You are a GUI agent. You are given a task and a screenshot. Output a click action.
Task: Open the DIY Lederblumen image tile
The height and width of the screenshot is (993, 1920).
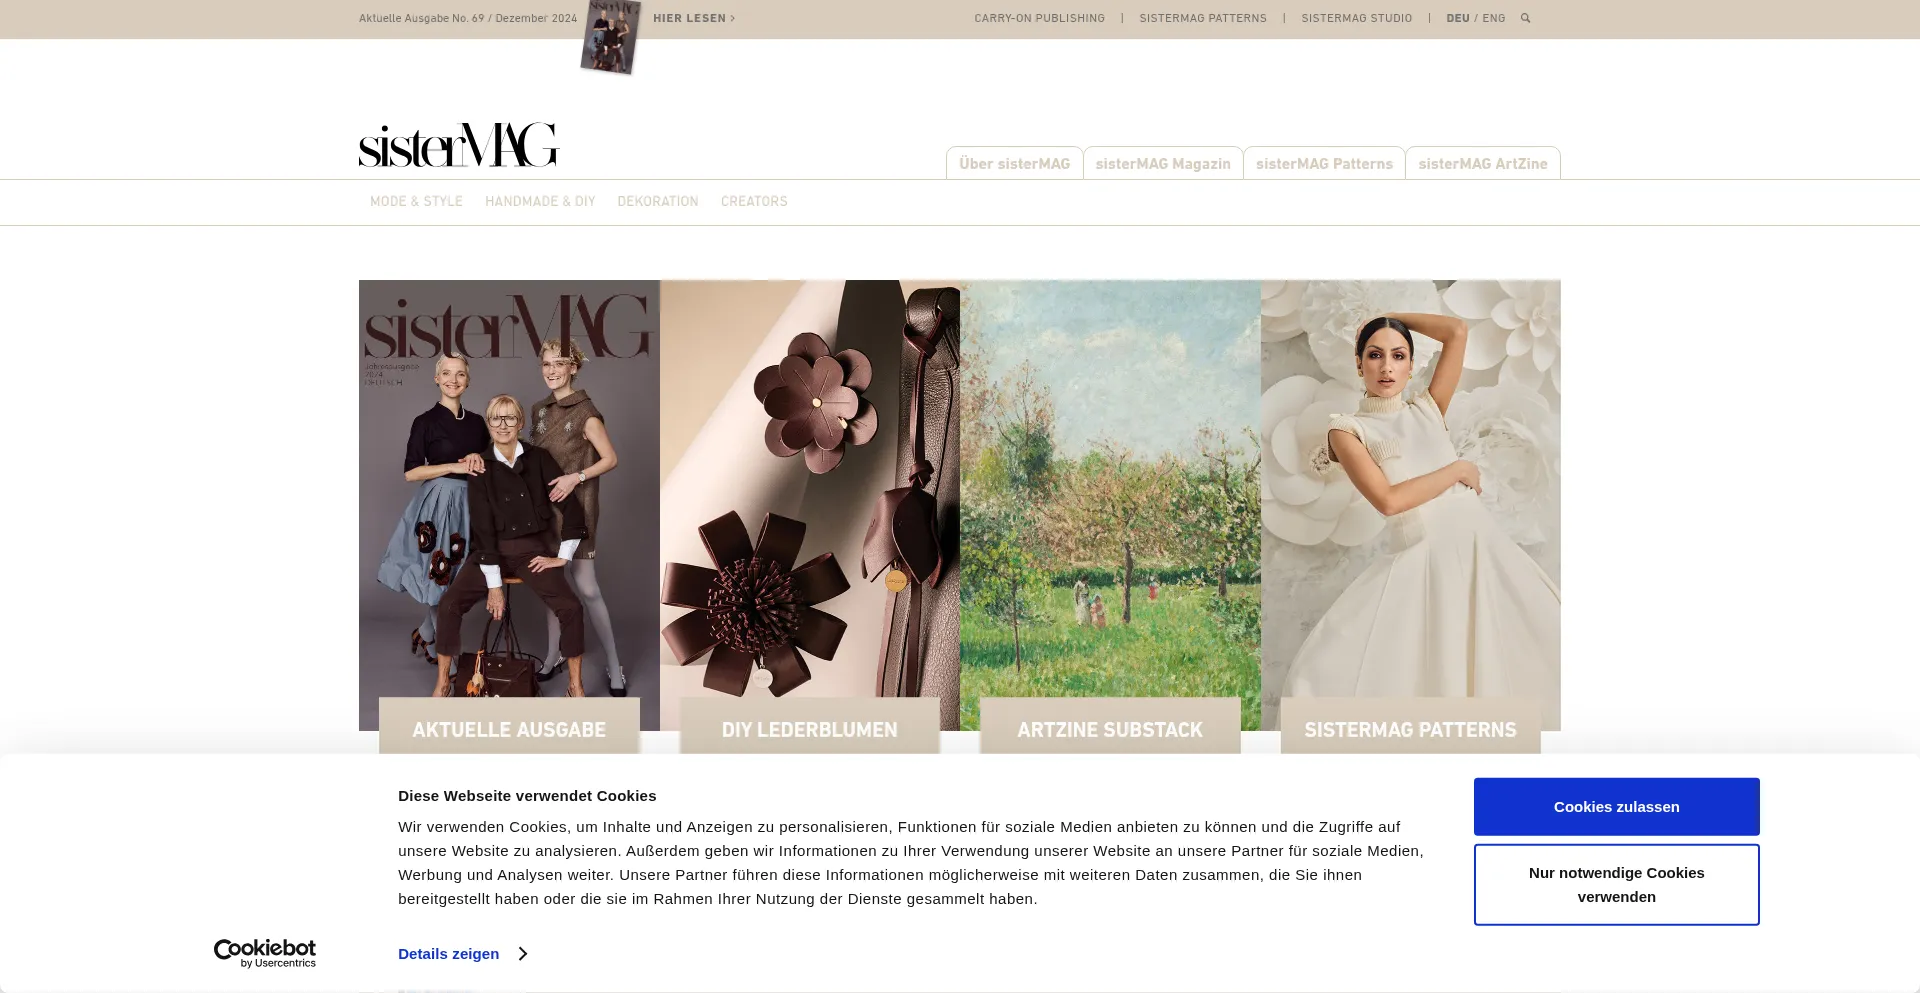[809, 500]
